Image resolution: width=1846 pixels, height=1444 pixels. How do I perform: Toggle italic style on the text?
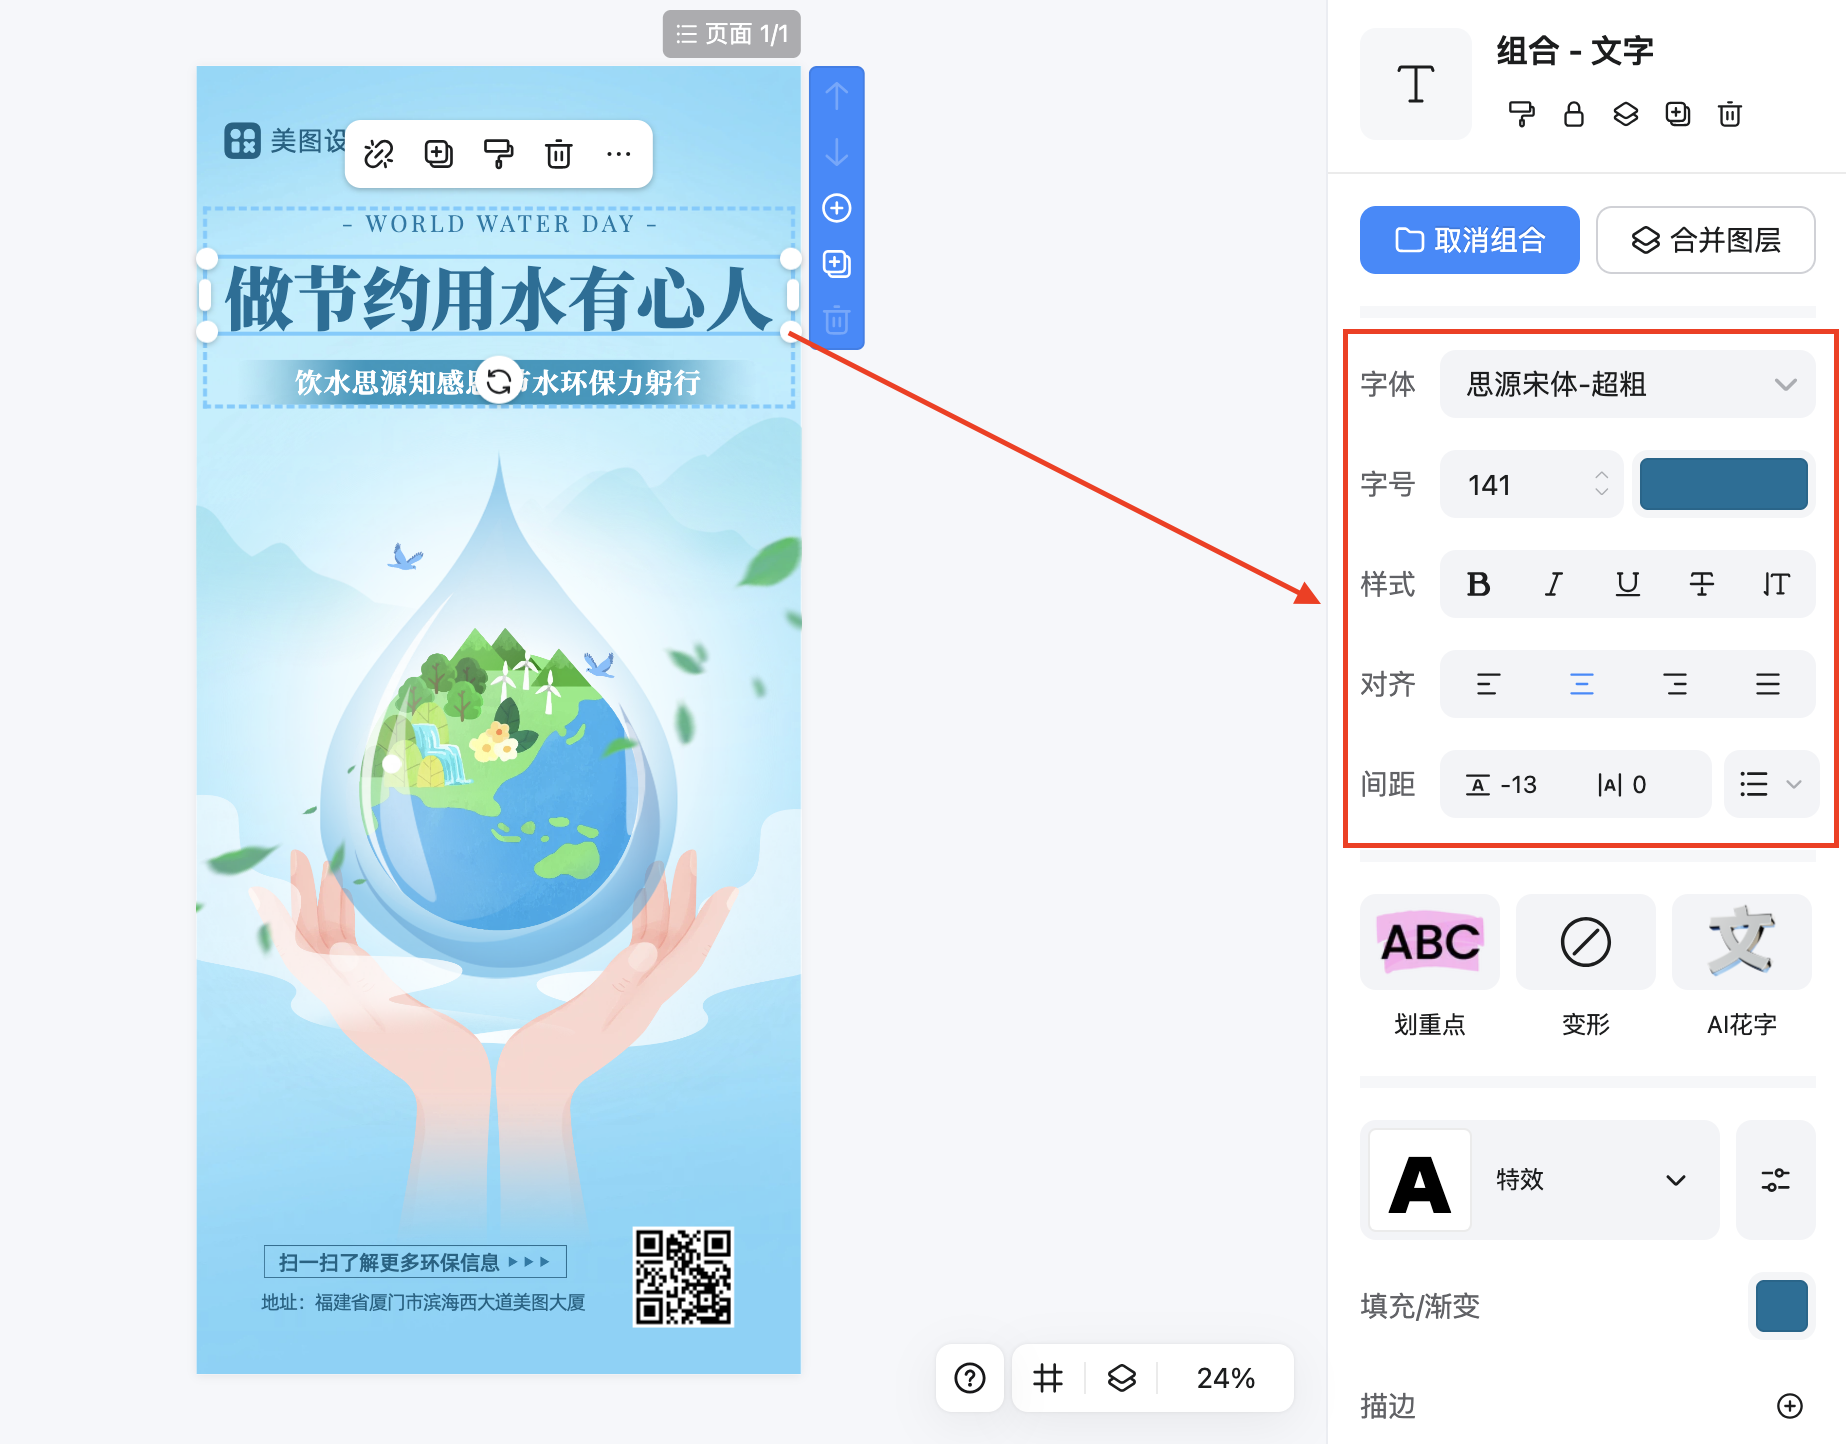pyautogui.click(x=1552, y=584)
